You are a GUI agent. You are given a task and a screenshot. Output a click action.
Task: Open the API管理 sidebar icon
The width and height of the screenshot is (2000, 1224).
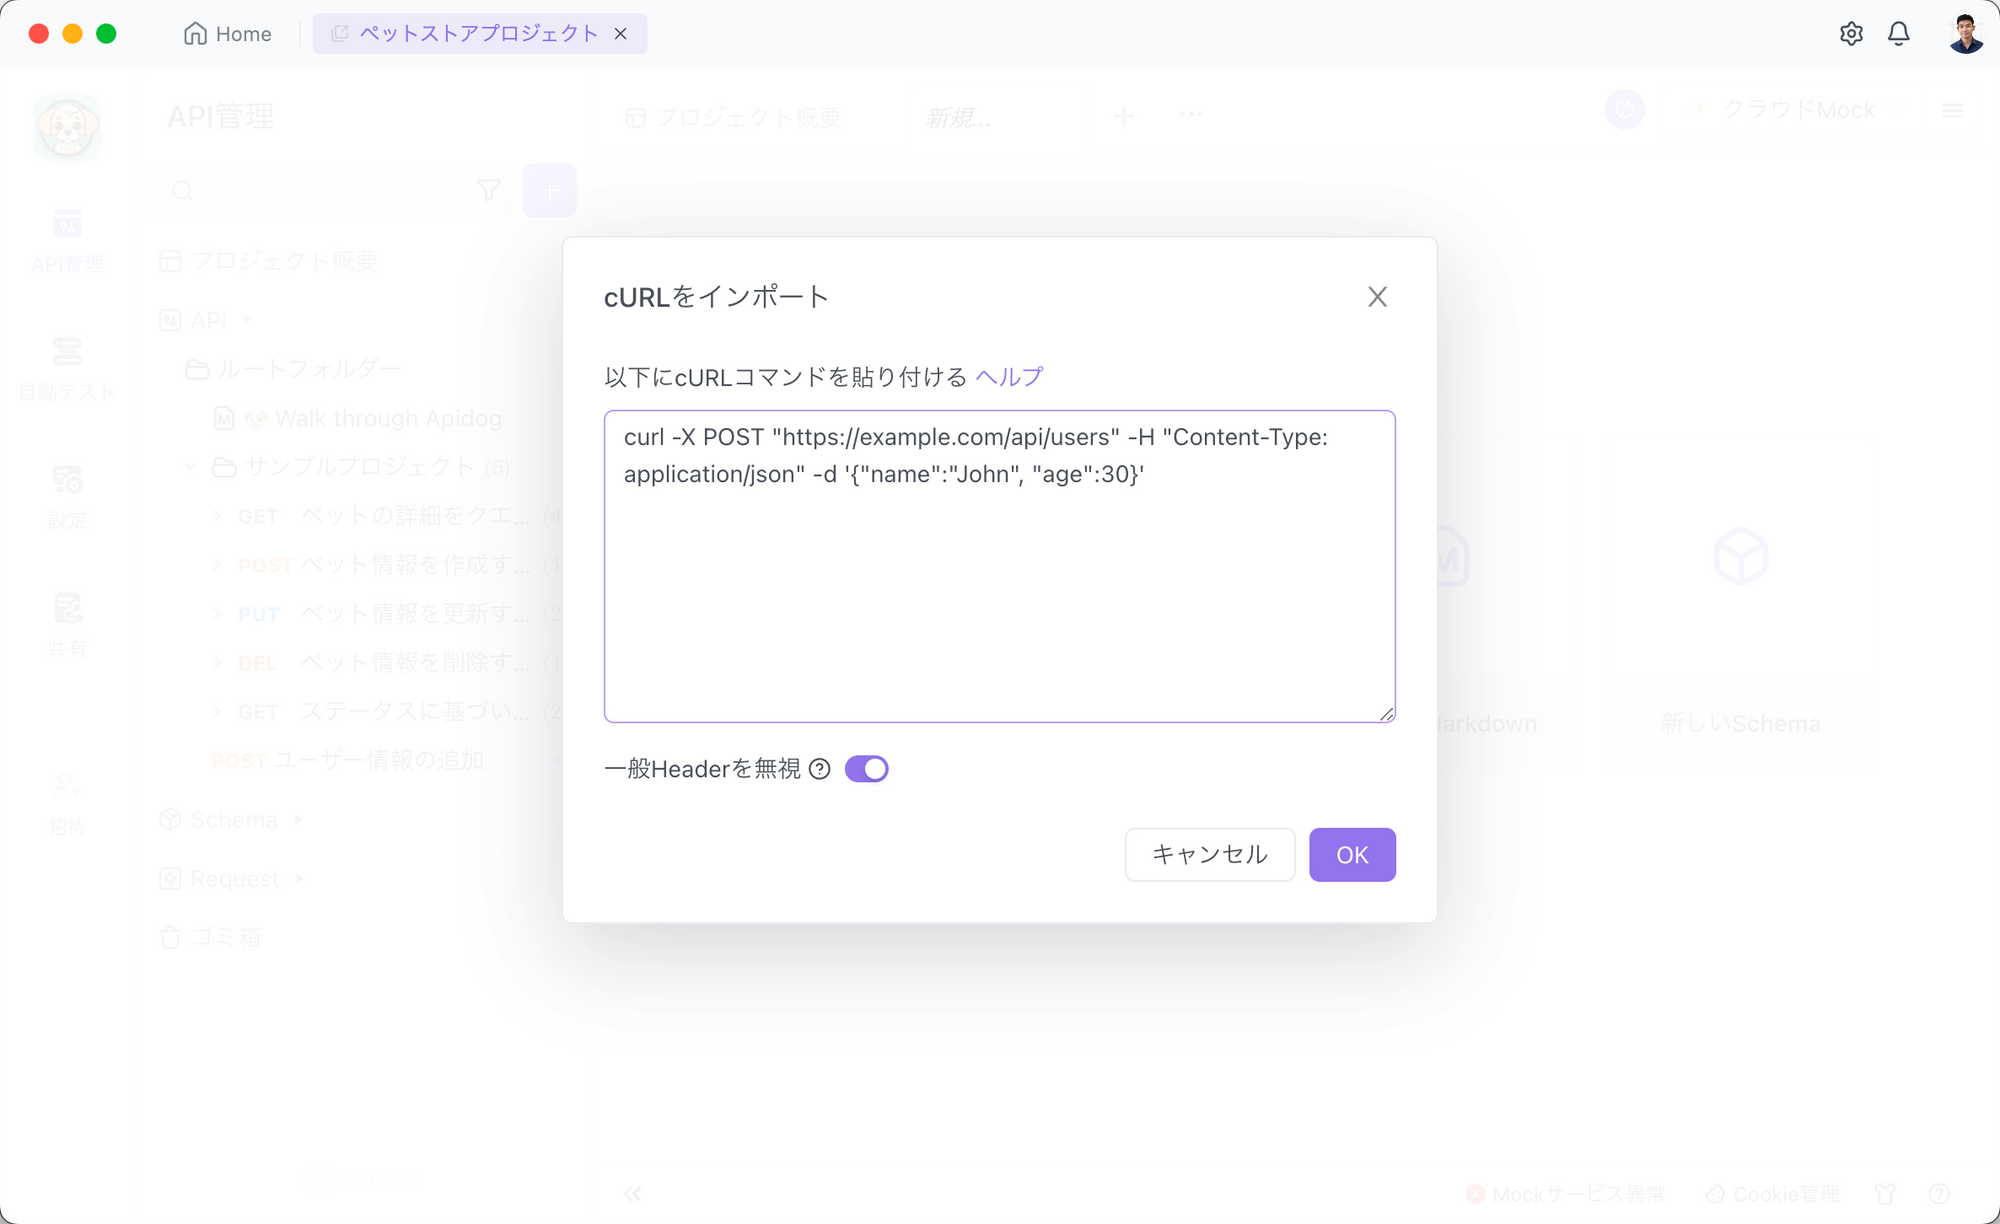pos(67,240)
